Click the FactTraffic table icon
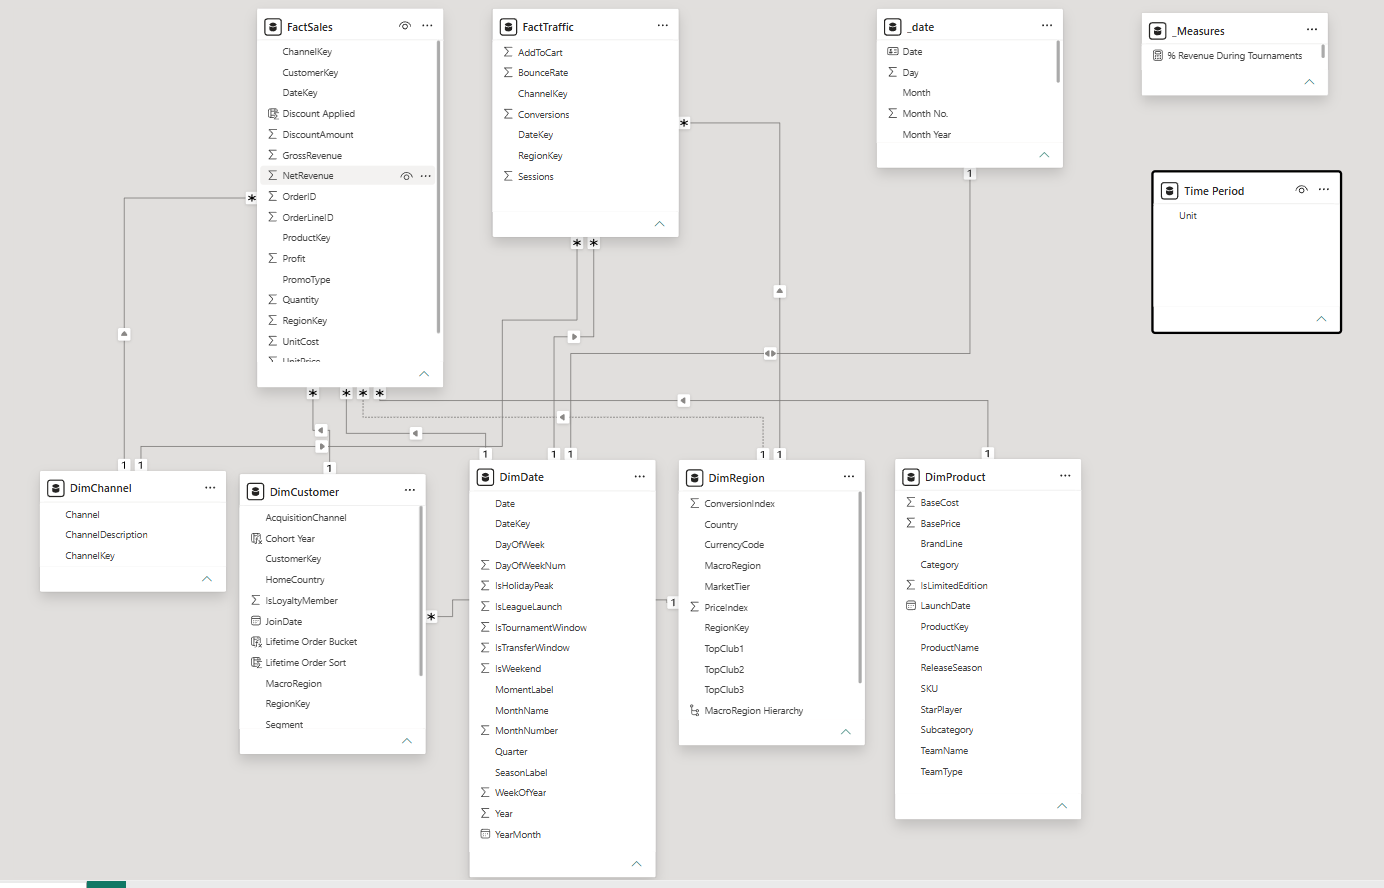 click(x=508, y=27)
